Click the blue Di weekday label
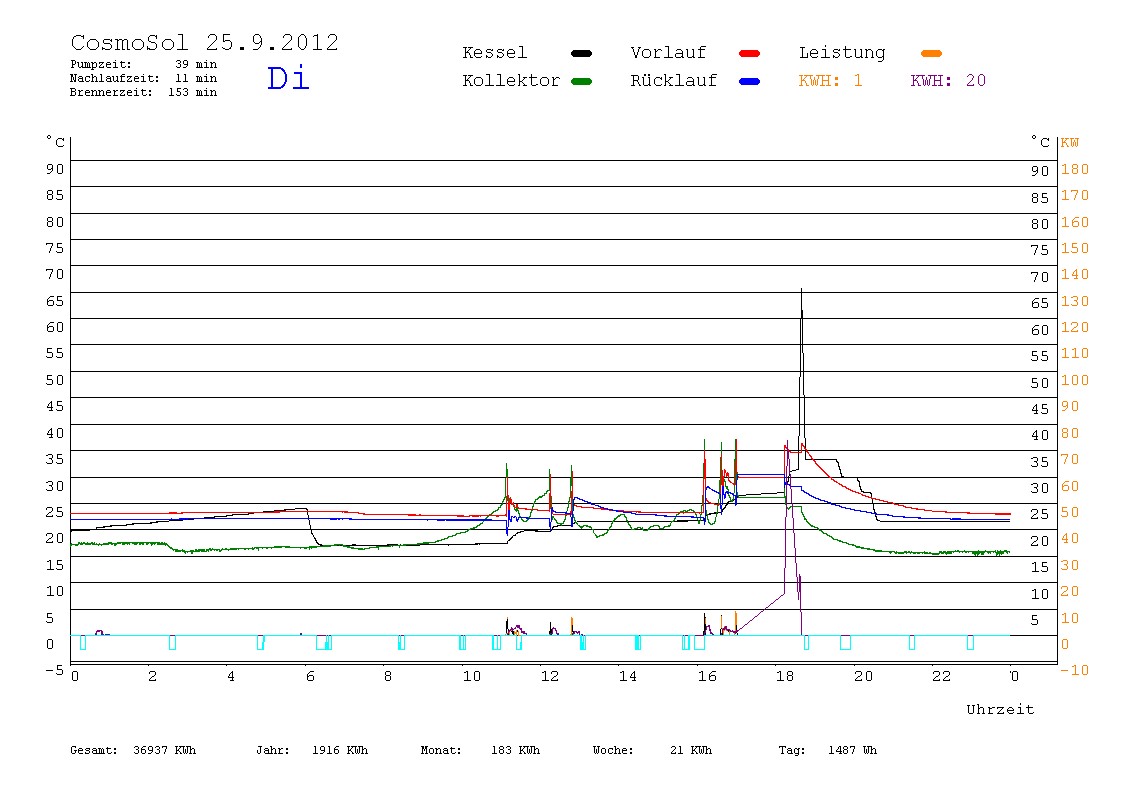This screenshot has width=1148, height=812. pos(288,78)
